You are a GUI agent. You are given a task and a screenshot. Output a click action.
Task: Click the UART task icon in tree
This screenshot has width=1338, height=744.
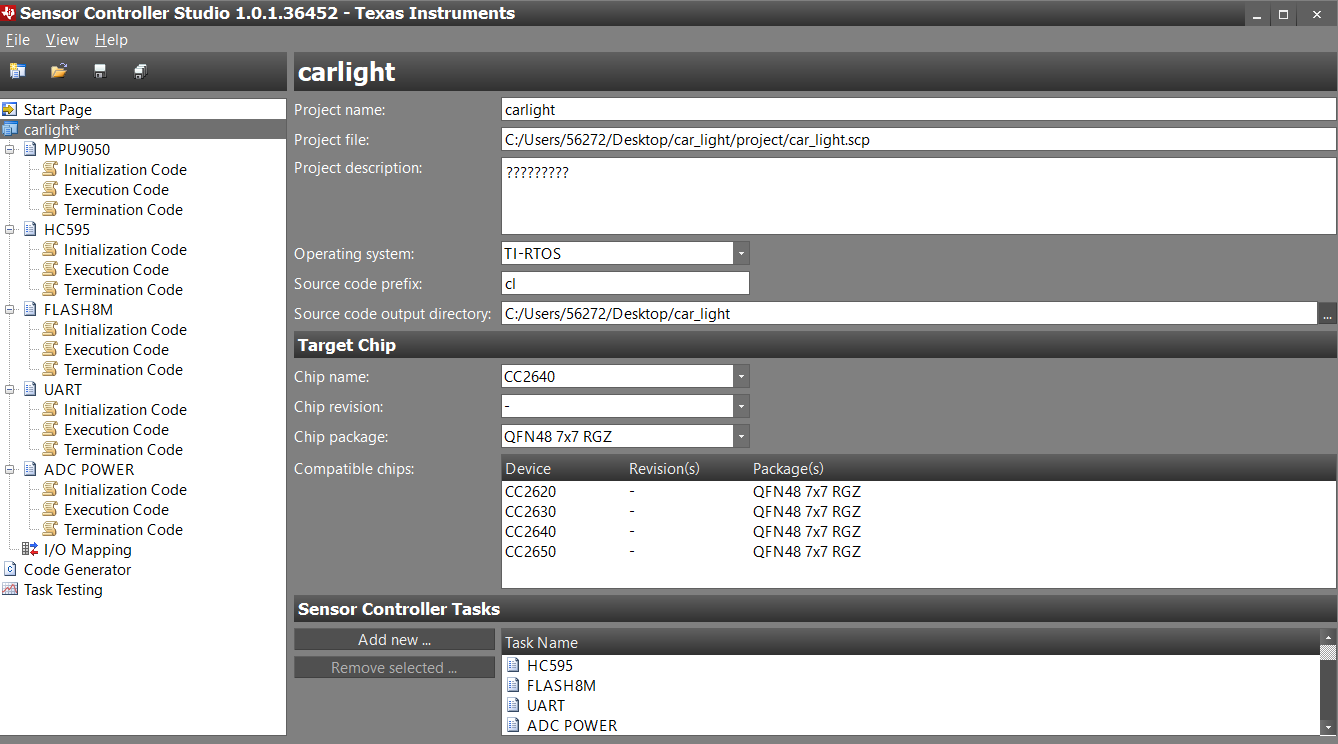(30, 389)
